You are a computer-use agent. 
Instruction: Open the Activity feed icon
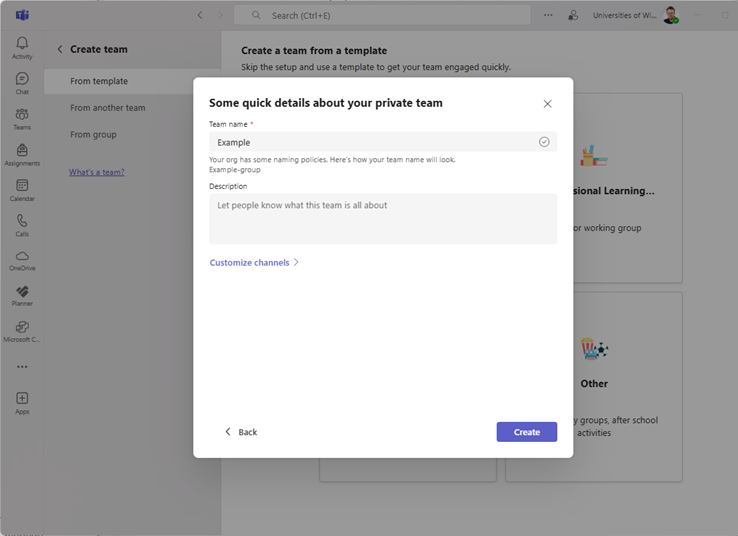point(22,47)
